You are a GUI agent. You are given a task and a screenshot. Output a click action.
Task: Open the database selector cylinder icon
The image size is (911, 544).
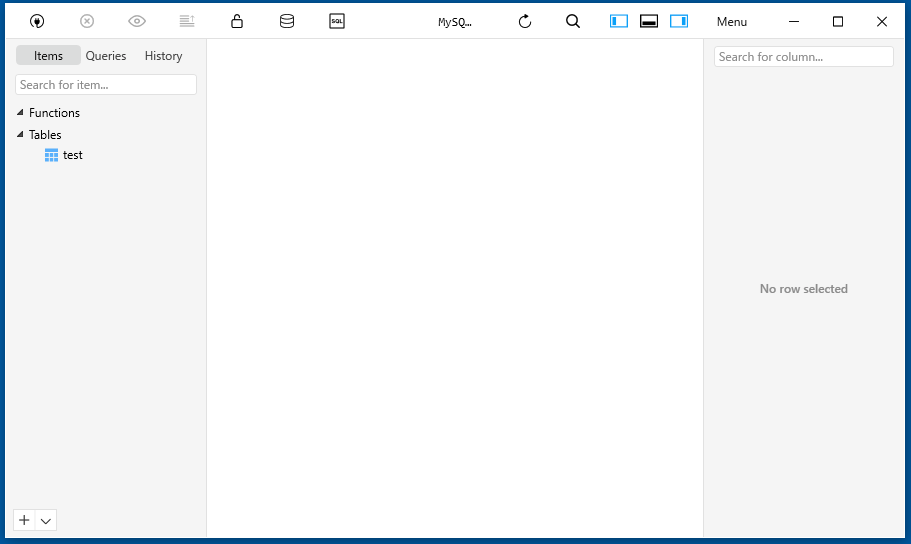[x=287, y=22]
